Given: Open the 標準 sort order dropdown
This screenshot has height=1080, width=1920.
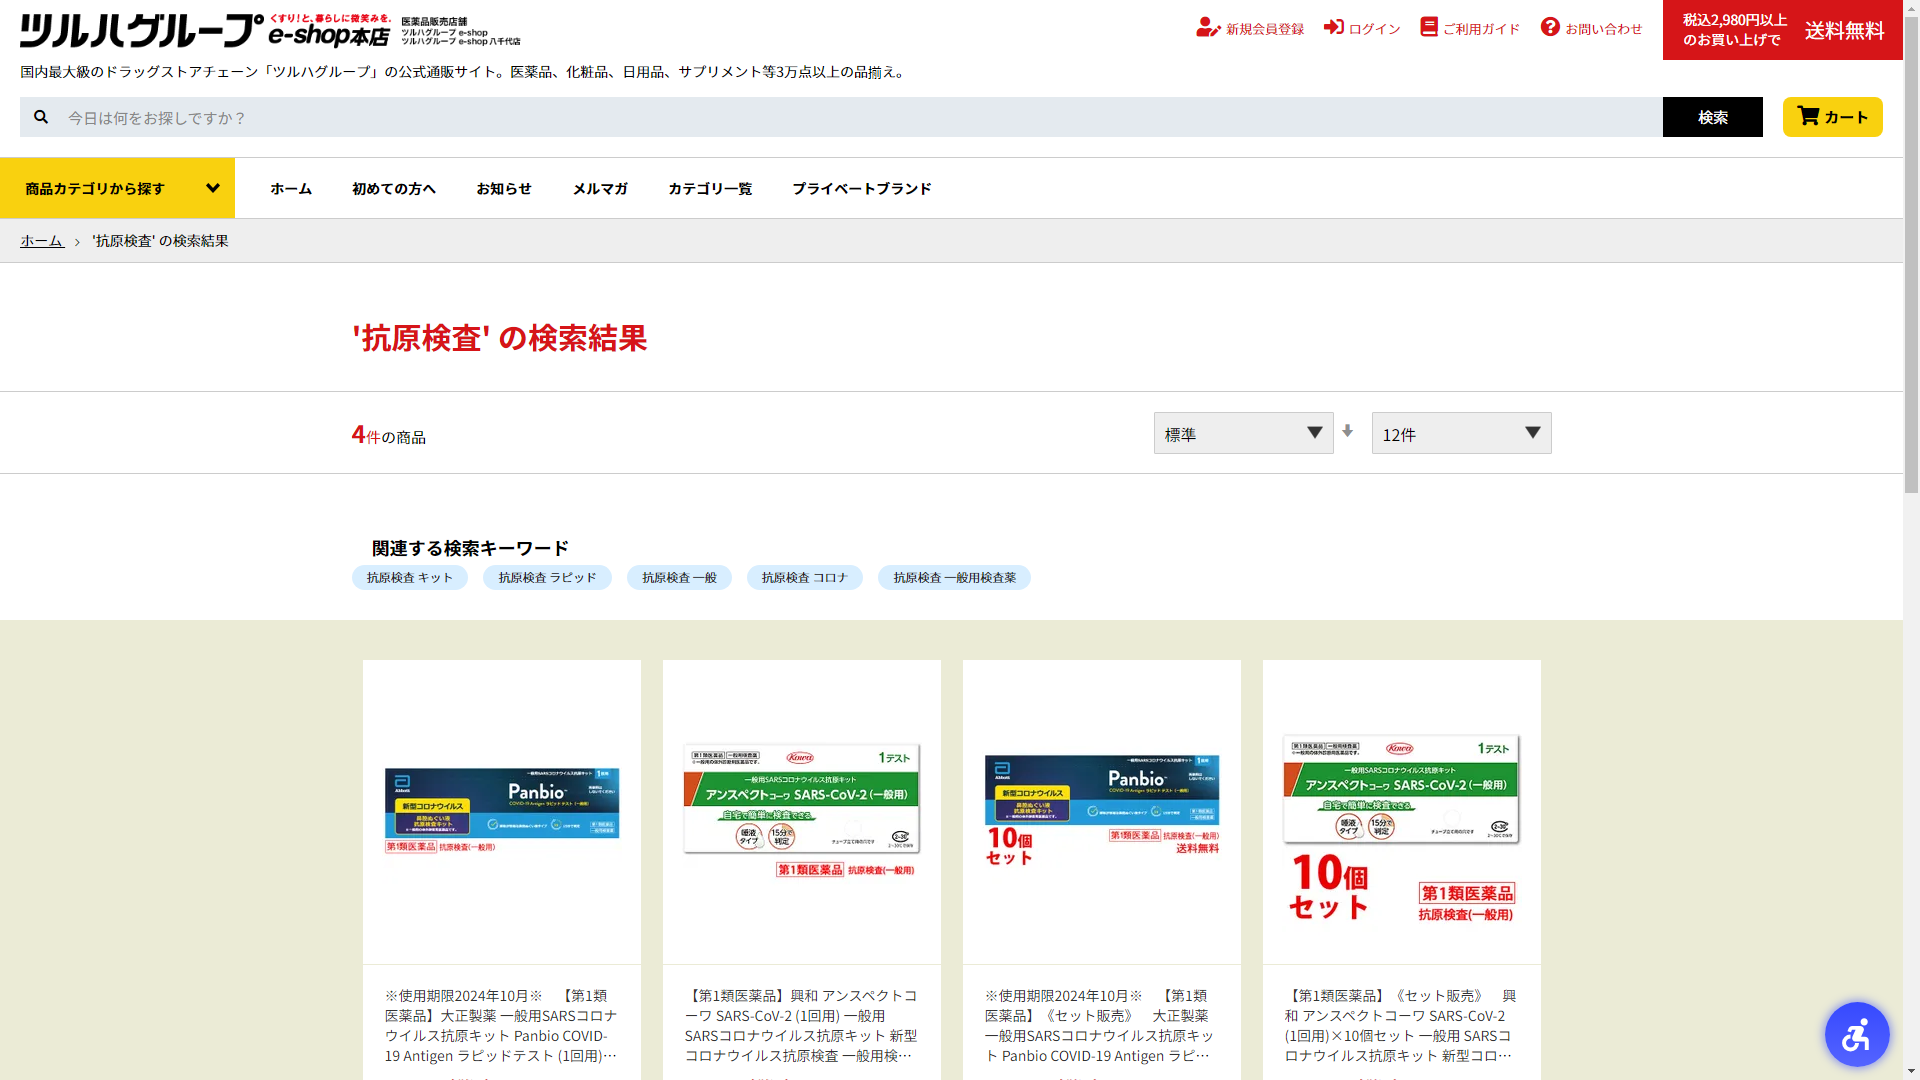Looking at the screenshot, I should pos(1243,433).
